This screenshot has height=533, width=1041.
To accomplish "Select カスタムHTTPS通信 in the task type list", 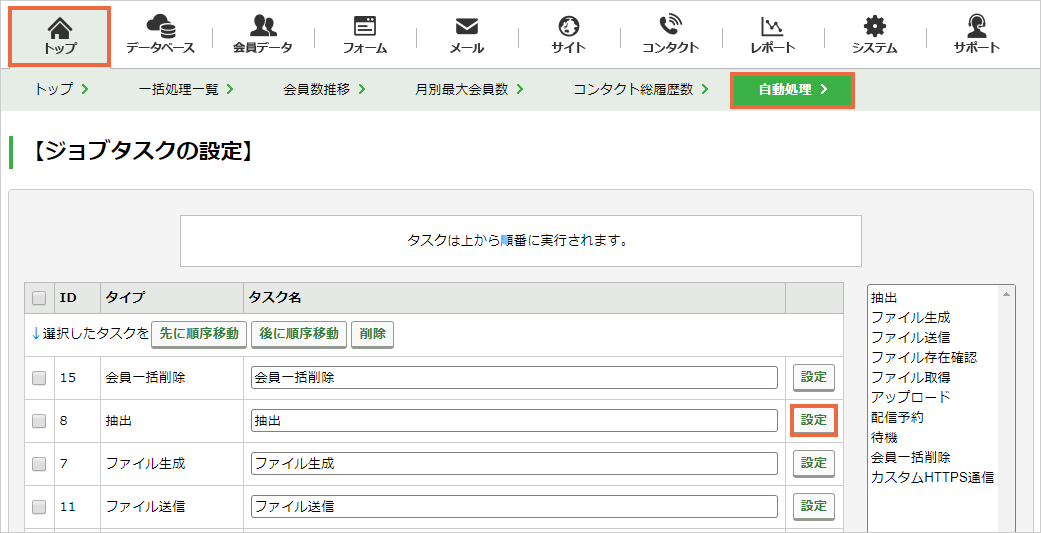I will coord(933,477).
